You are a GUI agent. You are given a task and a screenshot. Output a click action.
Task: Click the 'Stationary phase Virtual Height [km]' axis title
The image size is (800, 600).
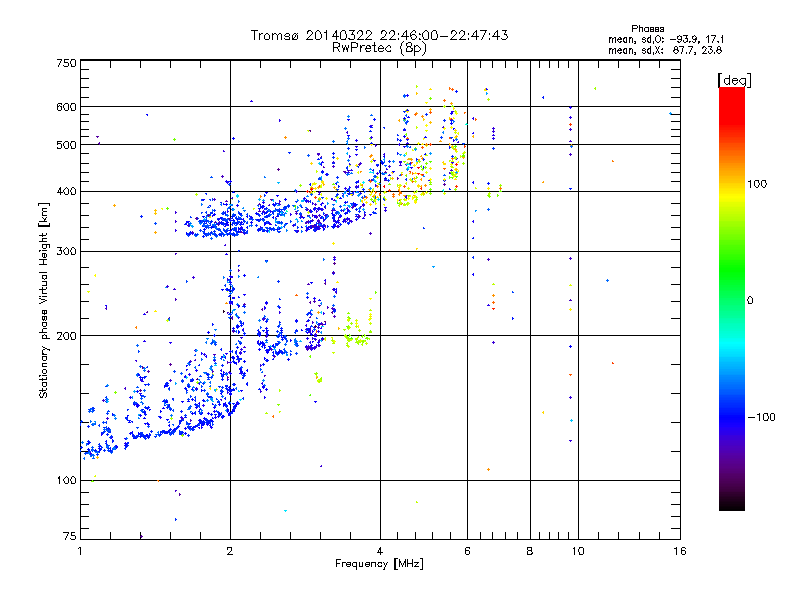[x=44, y=301]
